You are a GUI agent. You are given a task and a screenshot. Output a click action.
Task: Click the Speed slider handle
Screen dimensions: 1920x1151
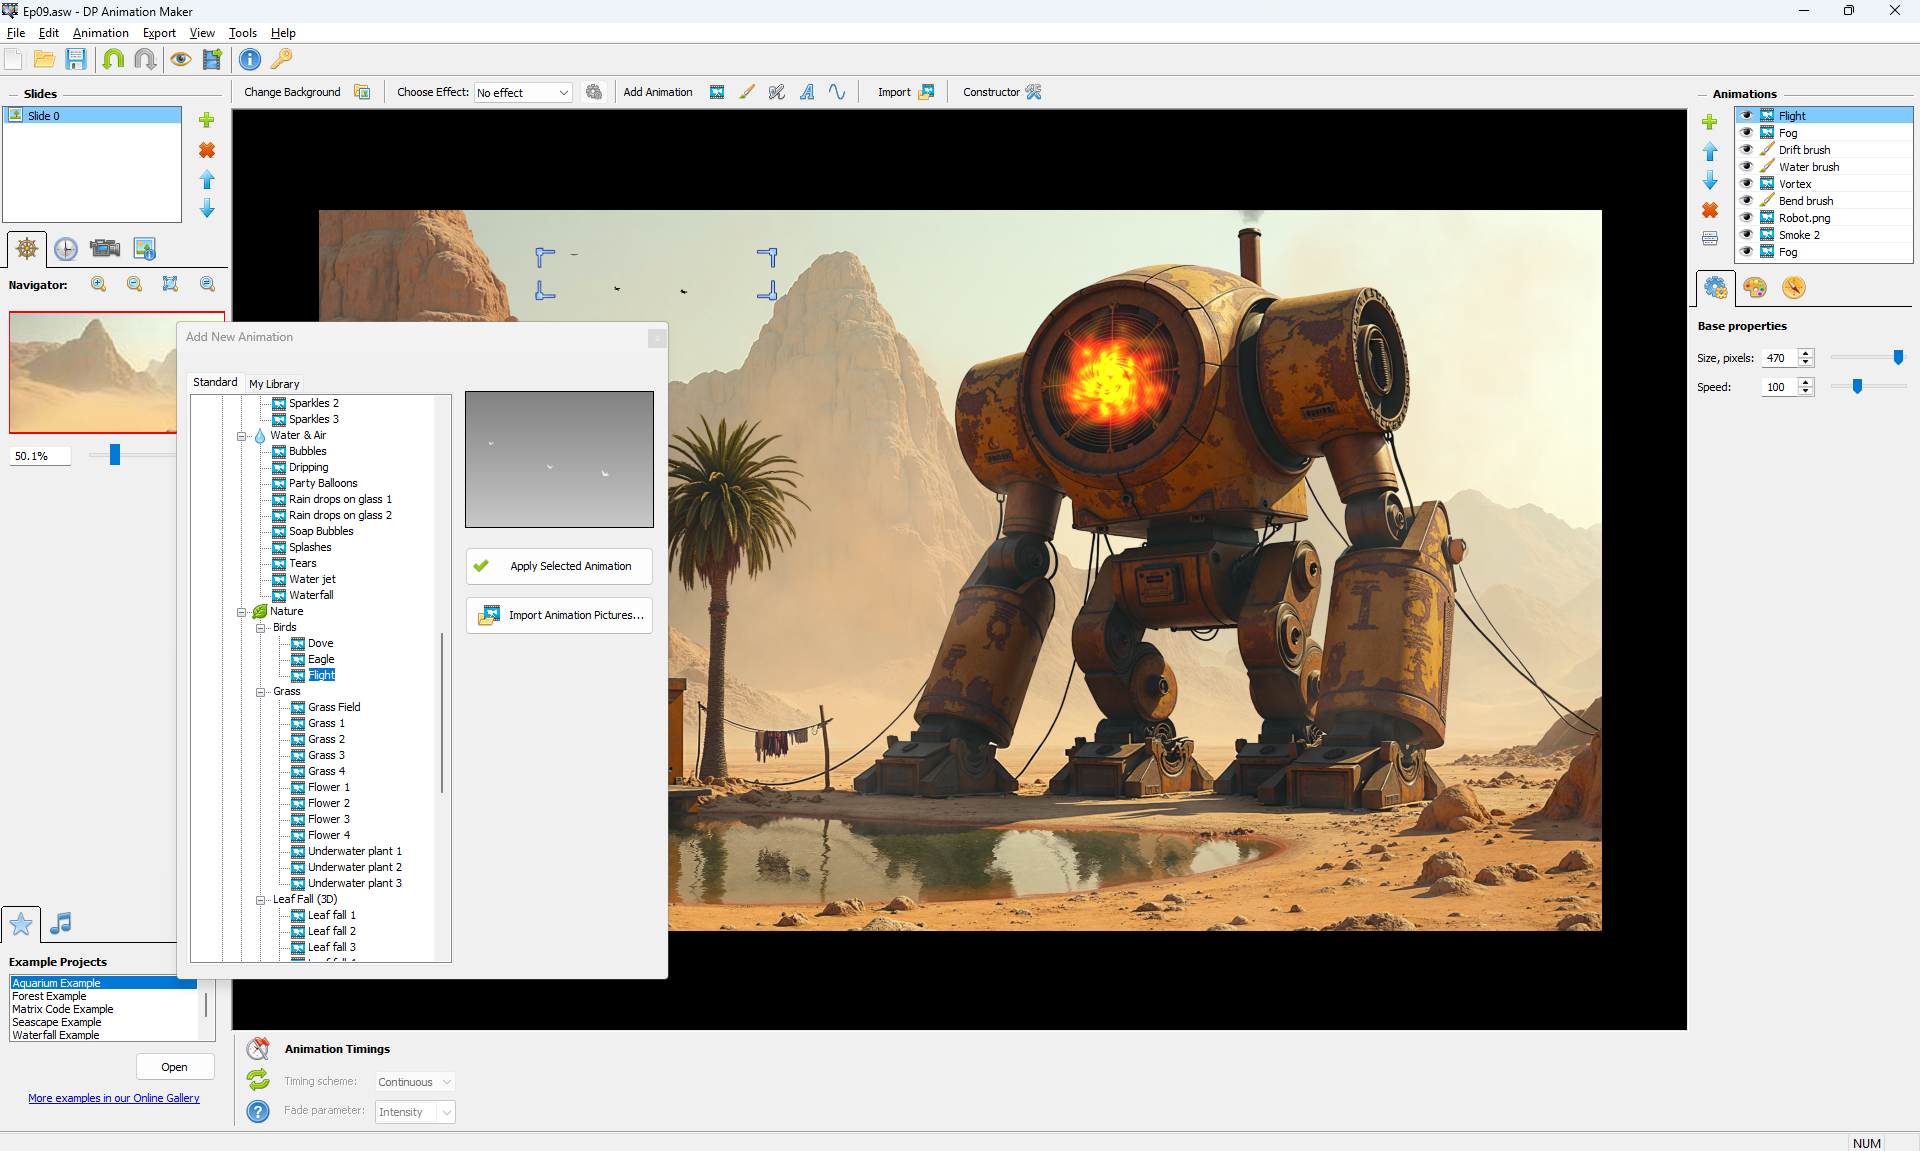pyautogui.click(x=1857, y=387)
